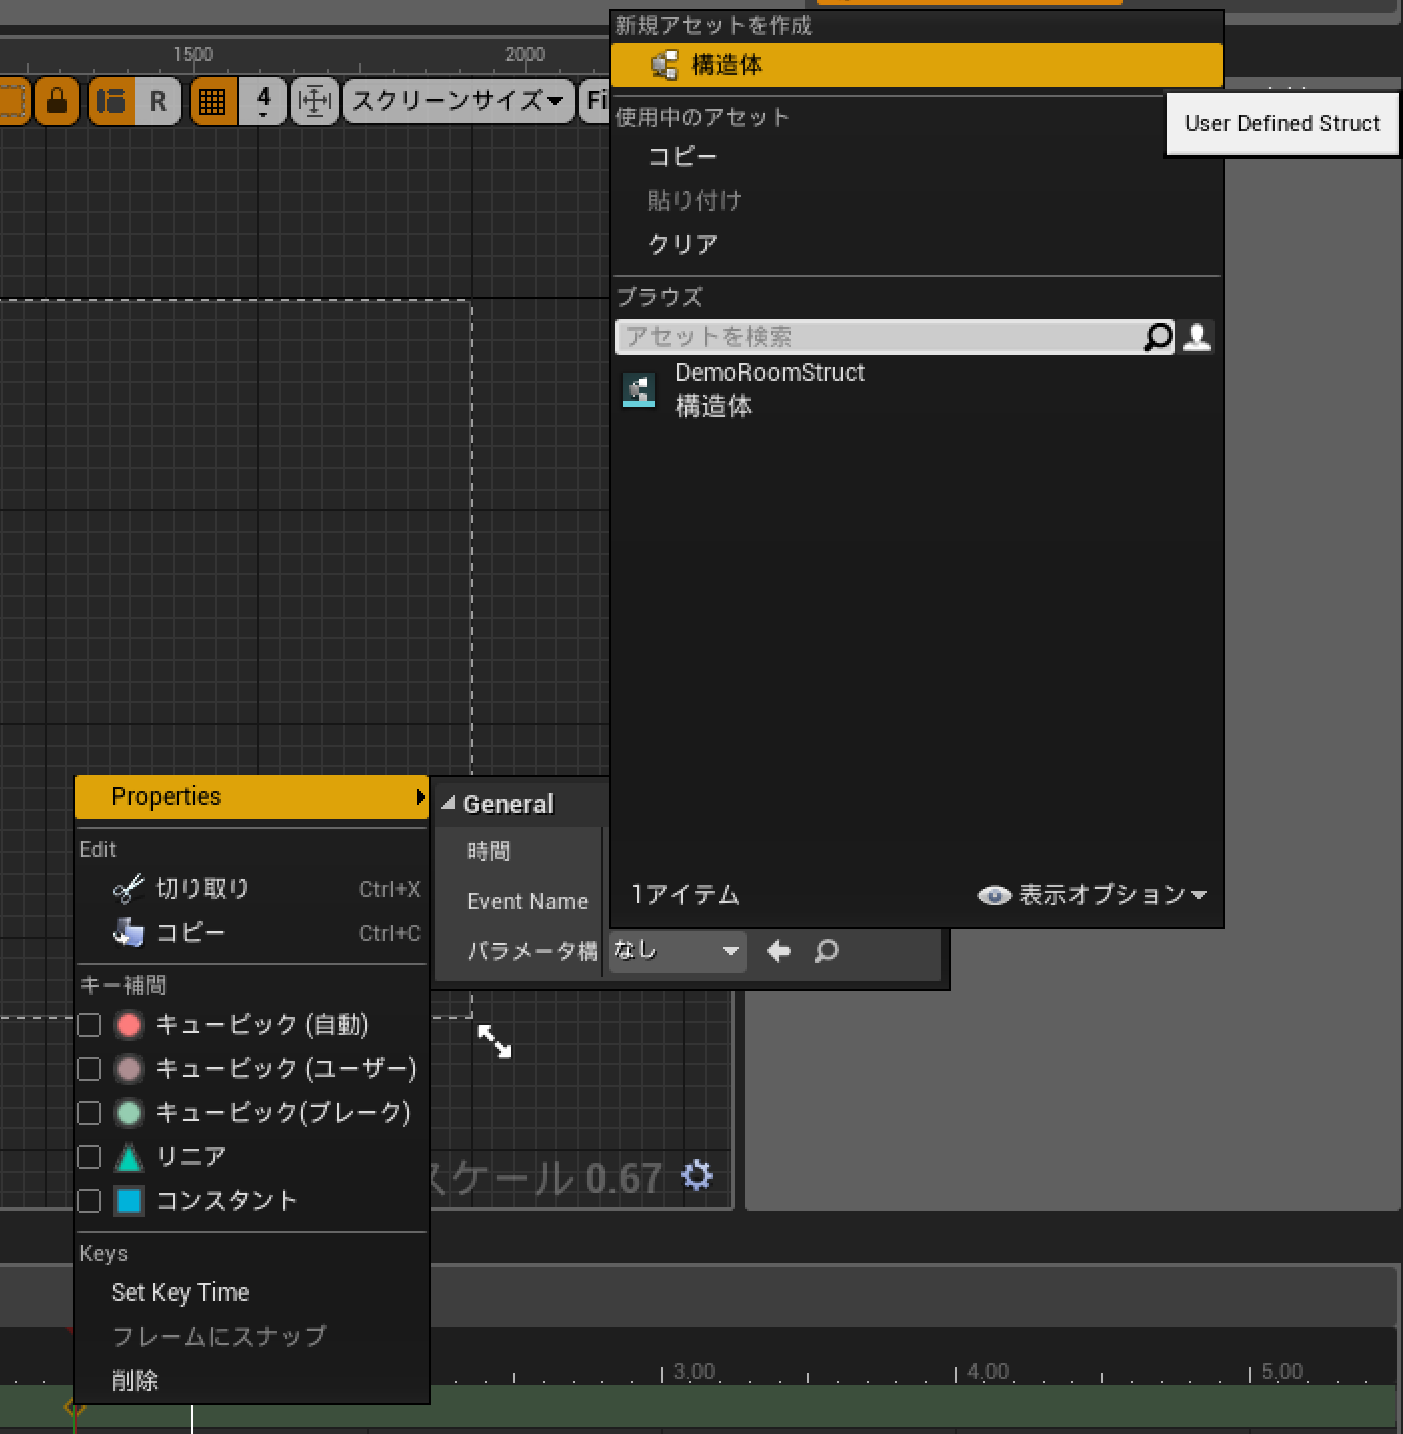Collapse the General section
The width and height of the screenshot is (1403, 1434).
pyautogui.click(x=449, y=803)
